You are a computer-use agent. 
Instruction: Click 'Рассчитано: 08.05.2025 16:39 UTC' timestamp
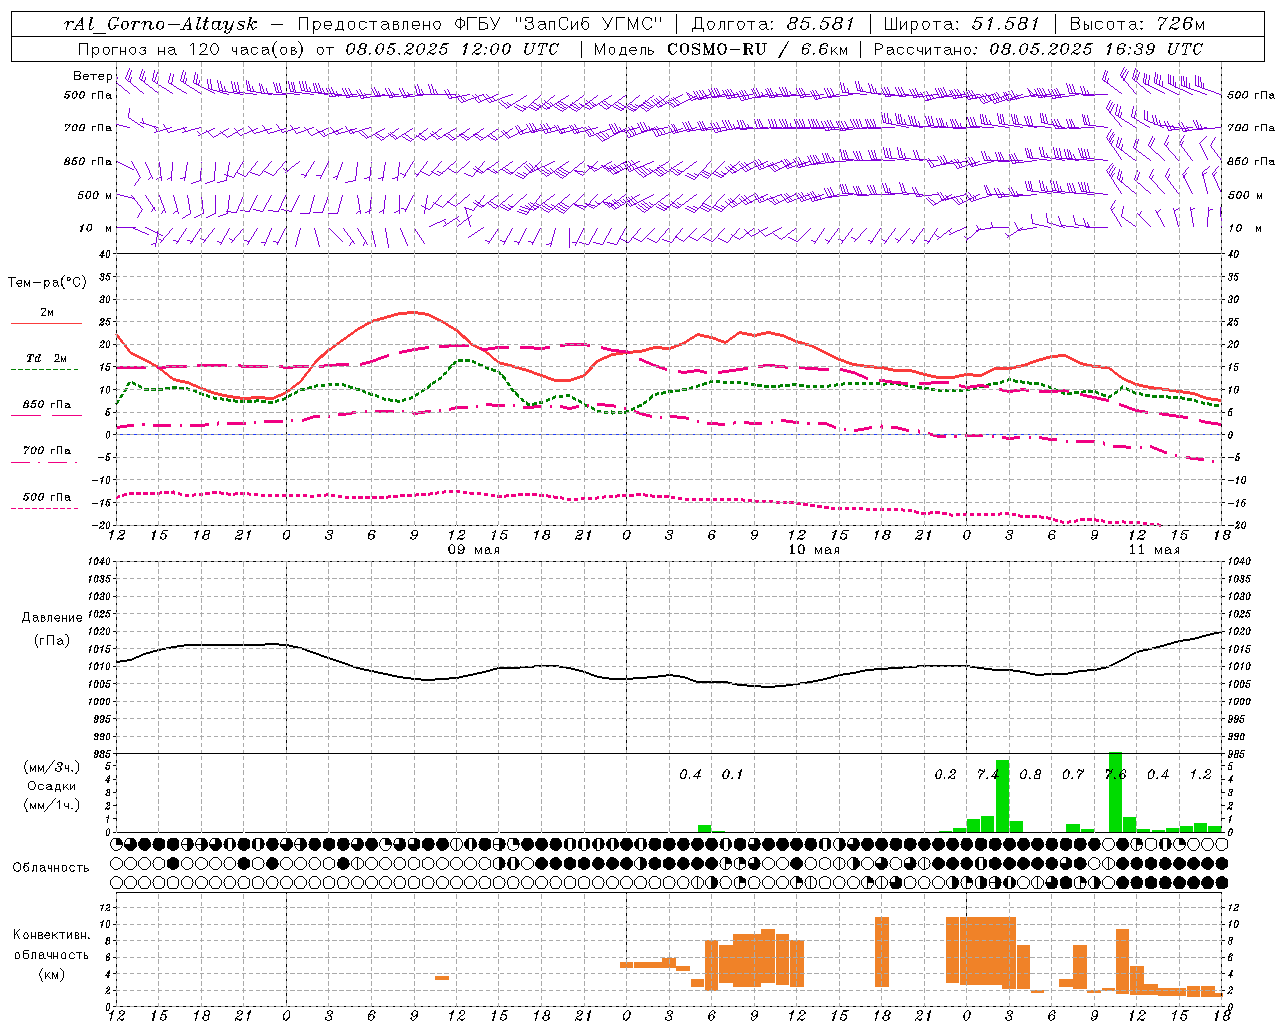point(1038,48)
